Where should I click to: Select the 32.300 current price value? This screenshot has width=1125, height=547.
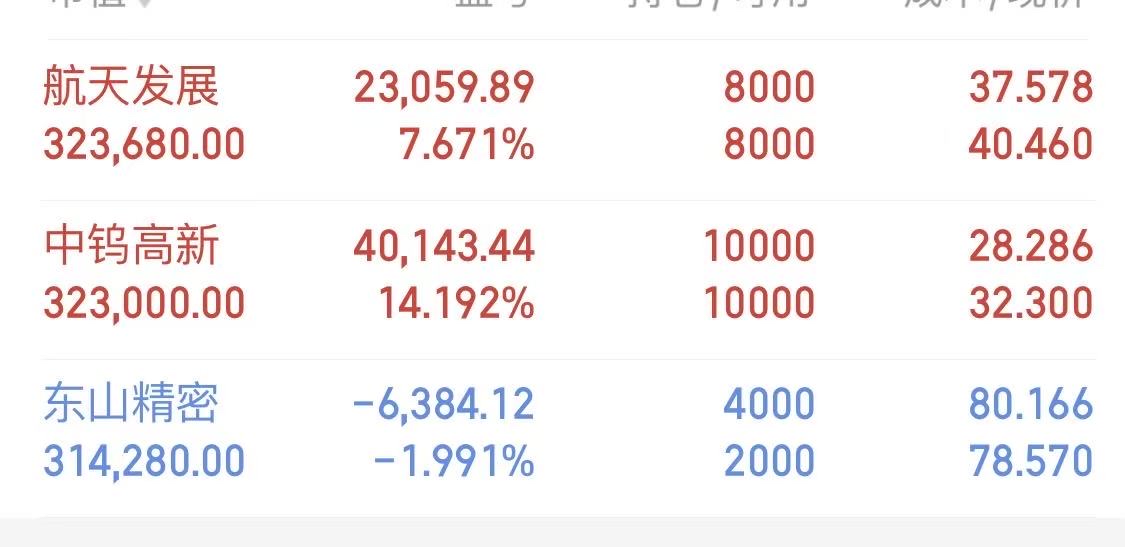click(x=1031, y=303)
